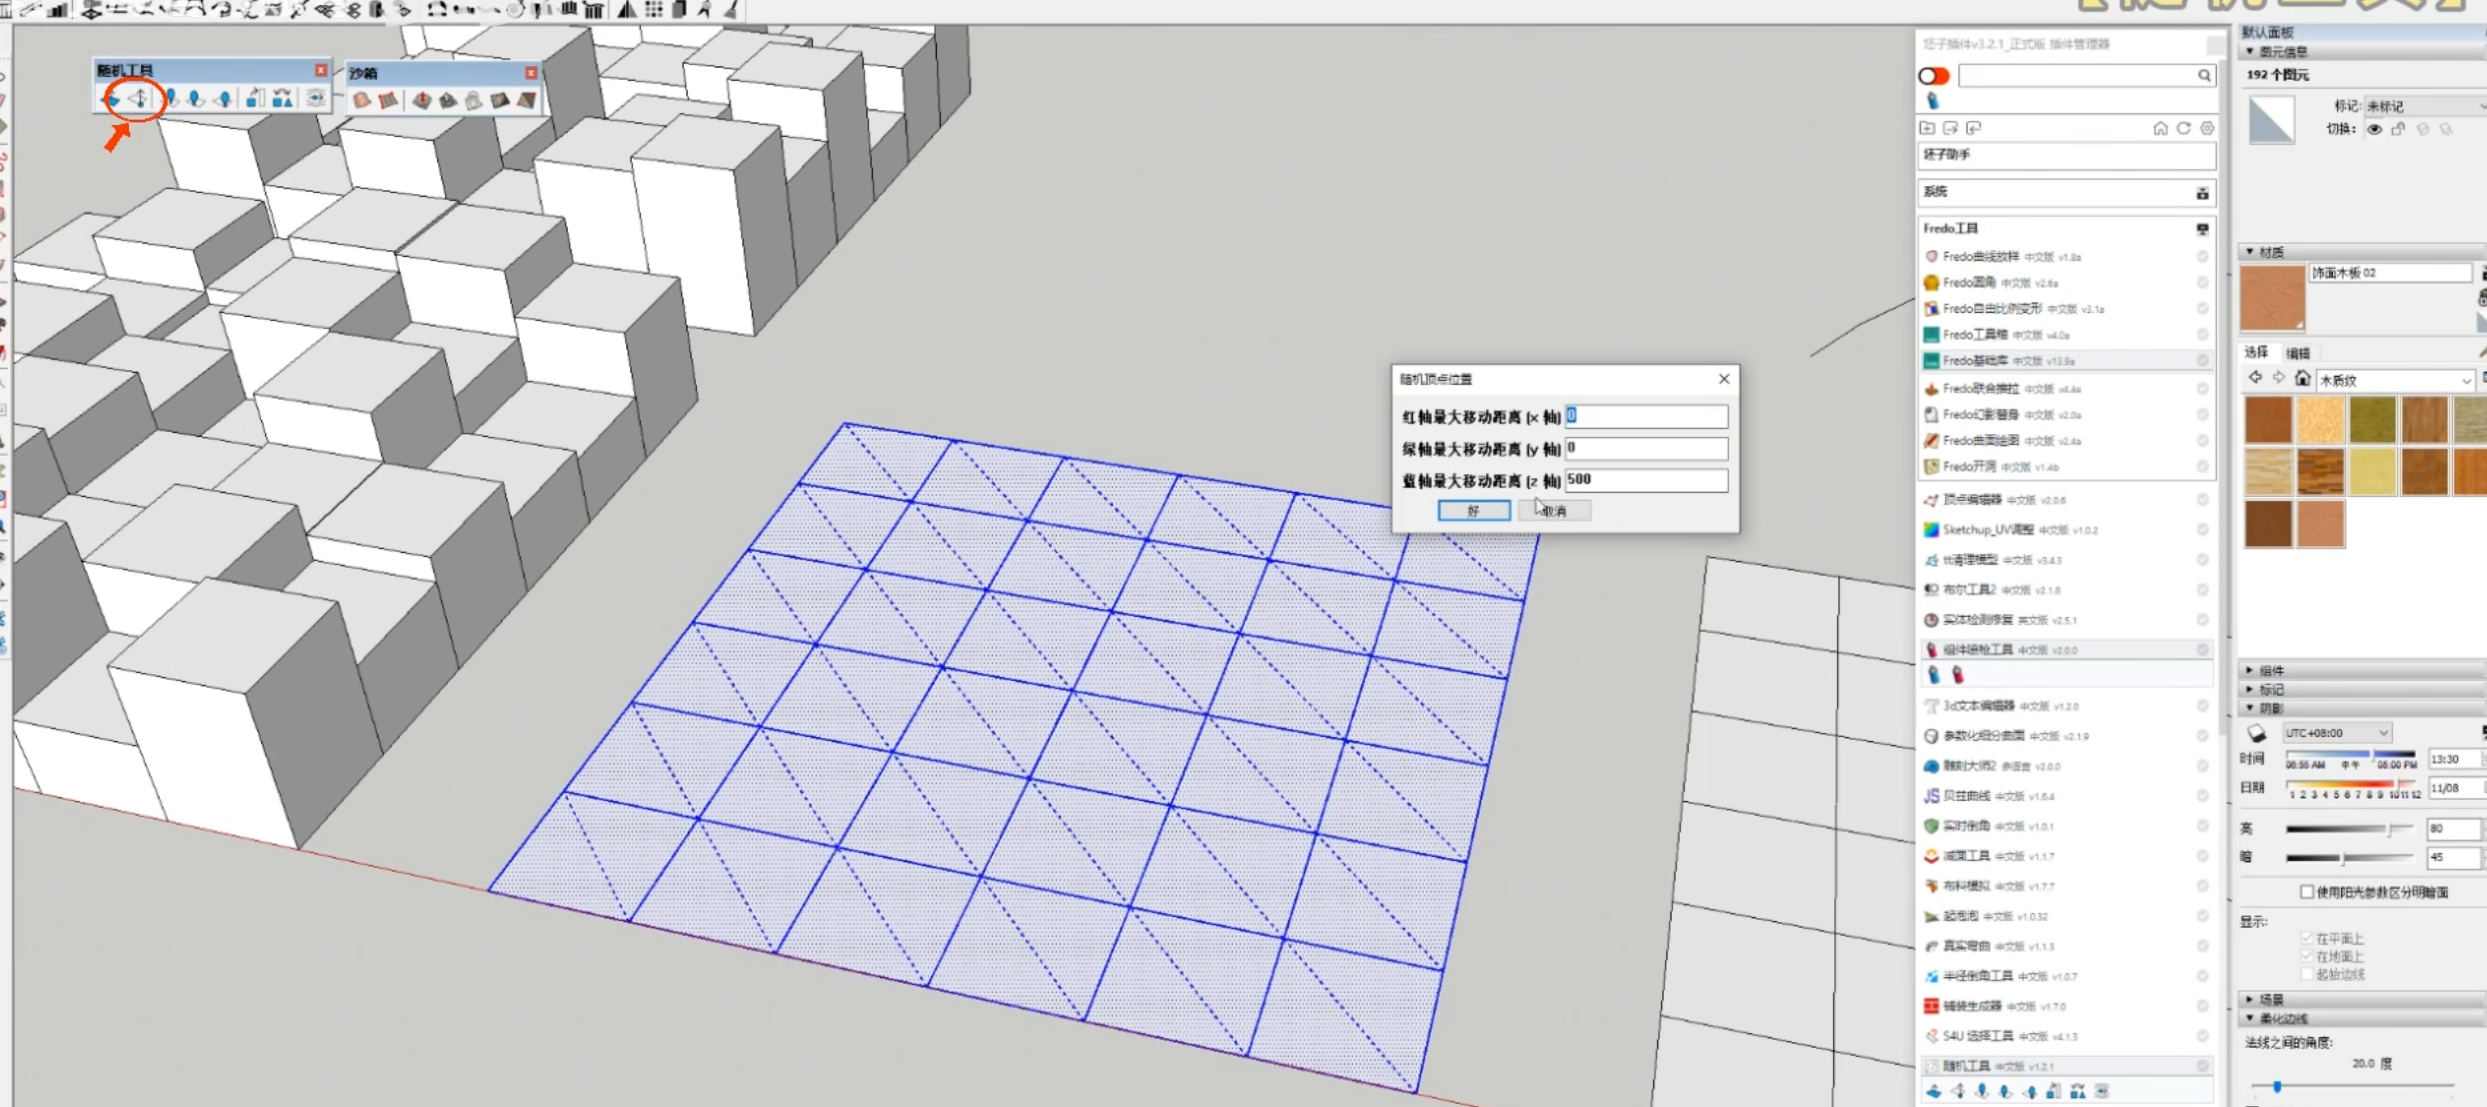Click the search magnifier icon in plugin manager
The width and height of the screenshot is (2487, 1107).
tap(2204, 76)
